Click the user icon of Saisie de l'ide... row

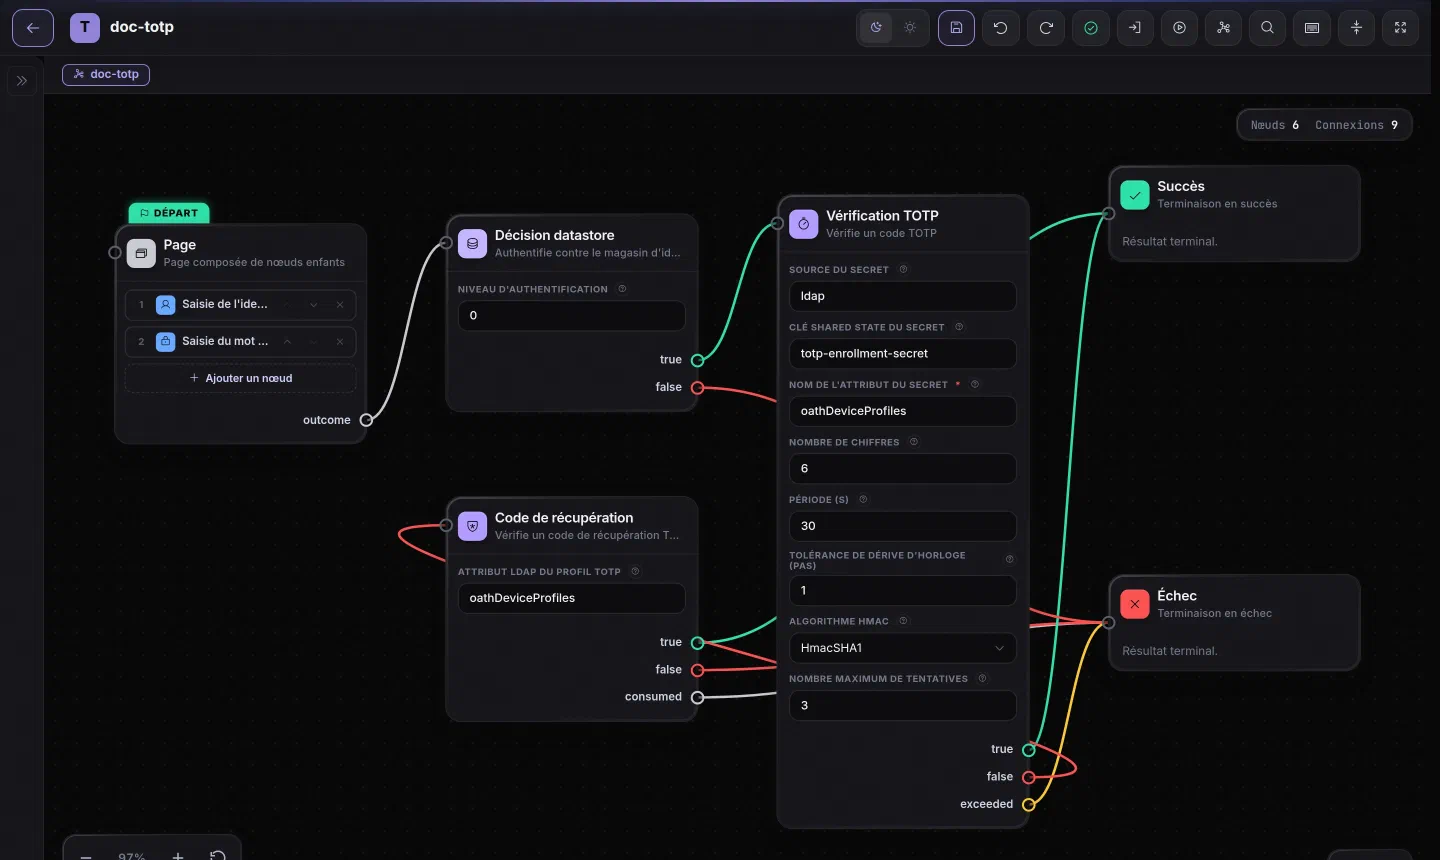point(166,304)
